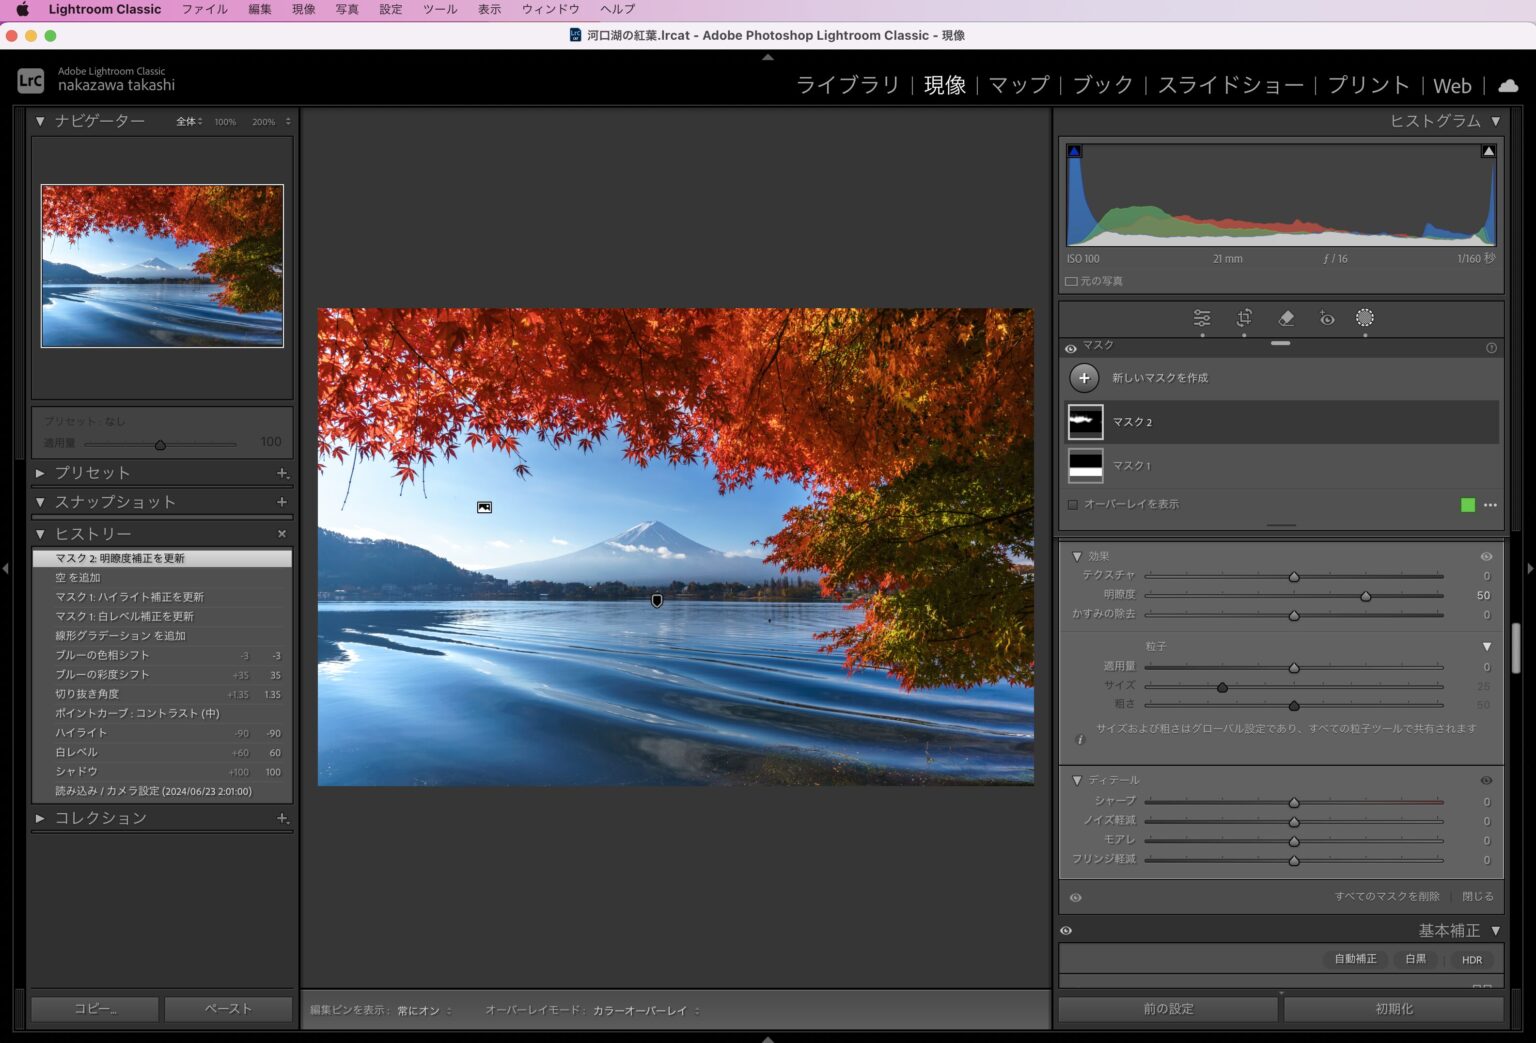Expand the コレクション panel
This screenshot has height=1043, width=1536.
point(40,818)
